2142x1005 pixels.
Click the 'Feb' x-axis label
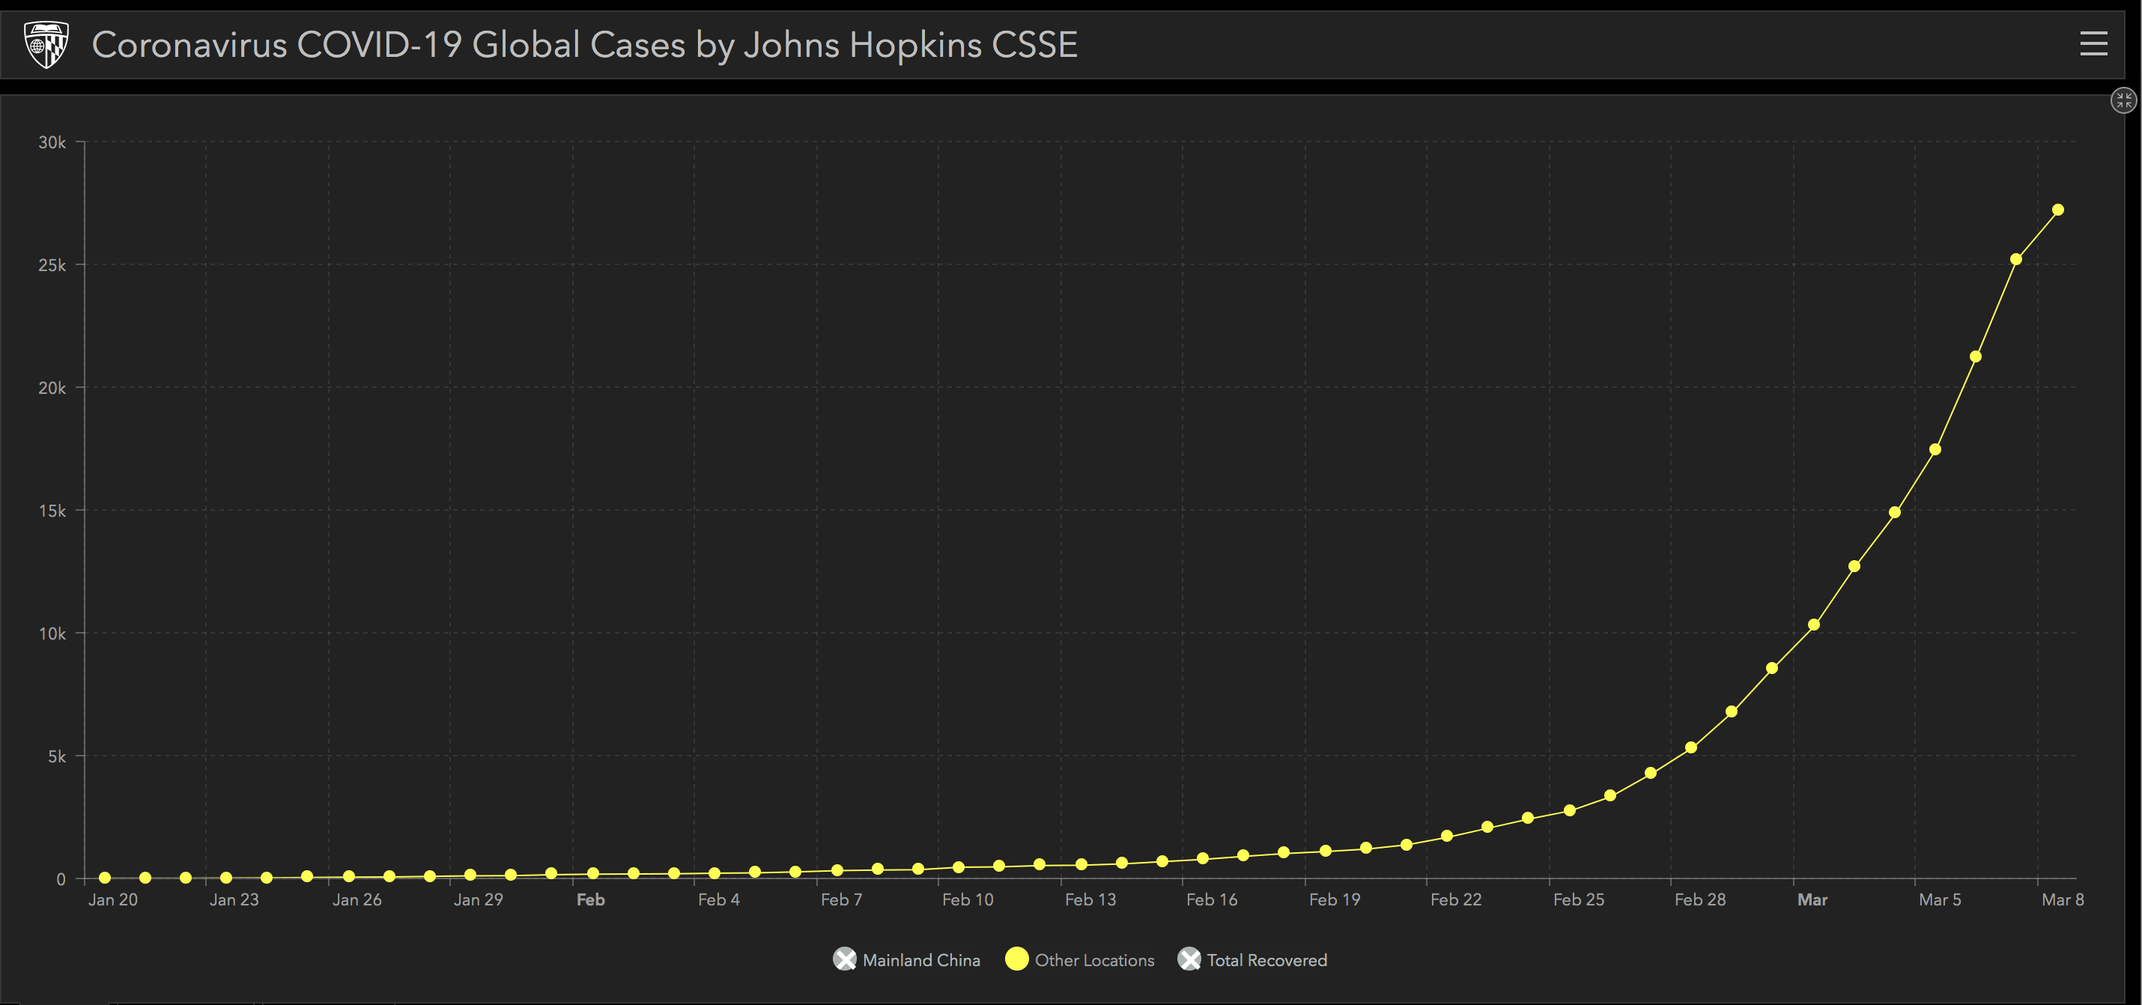591,900
